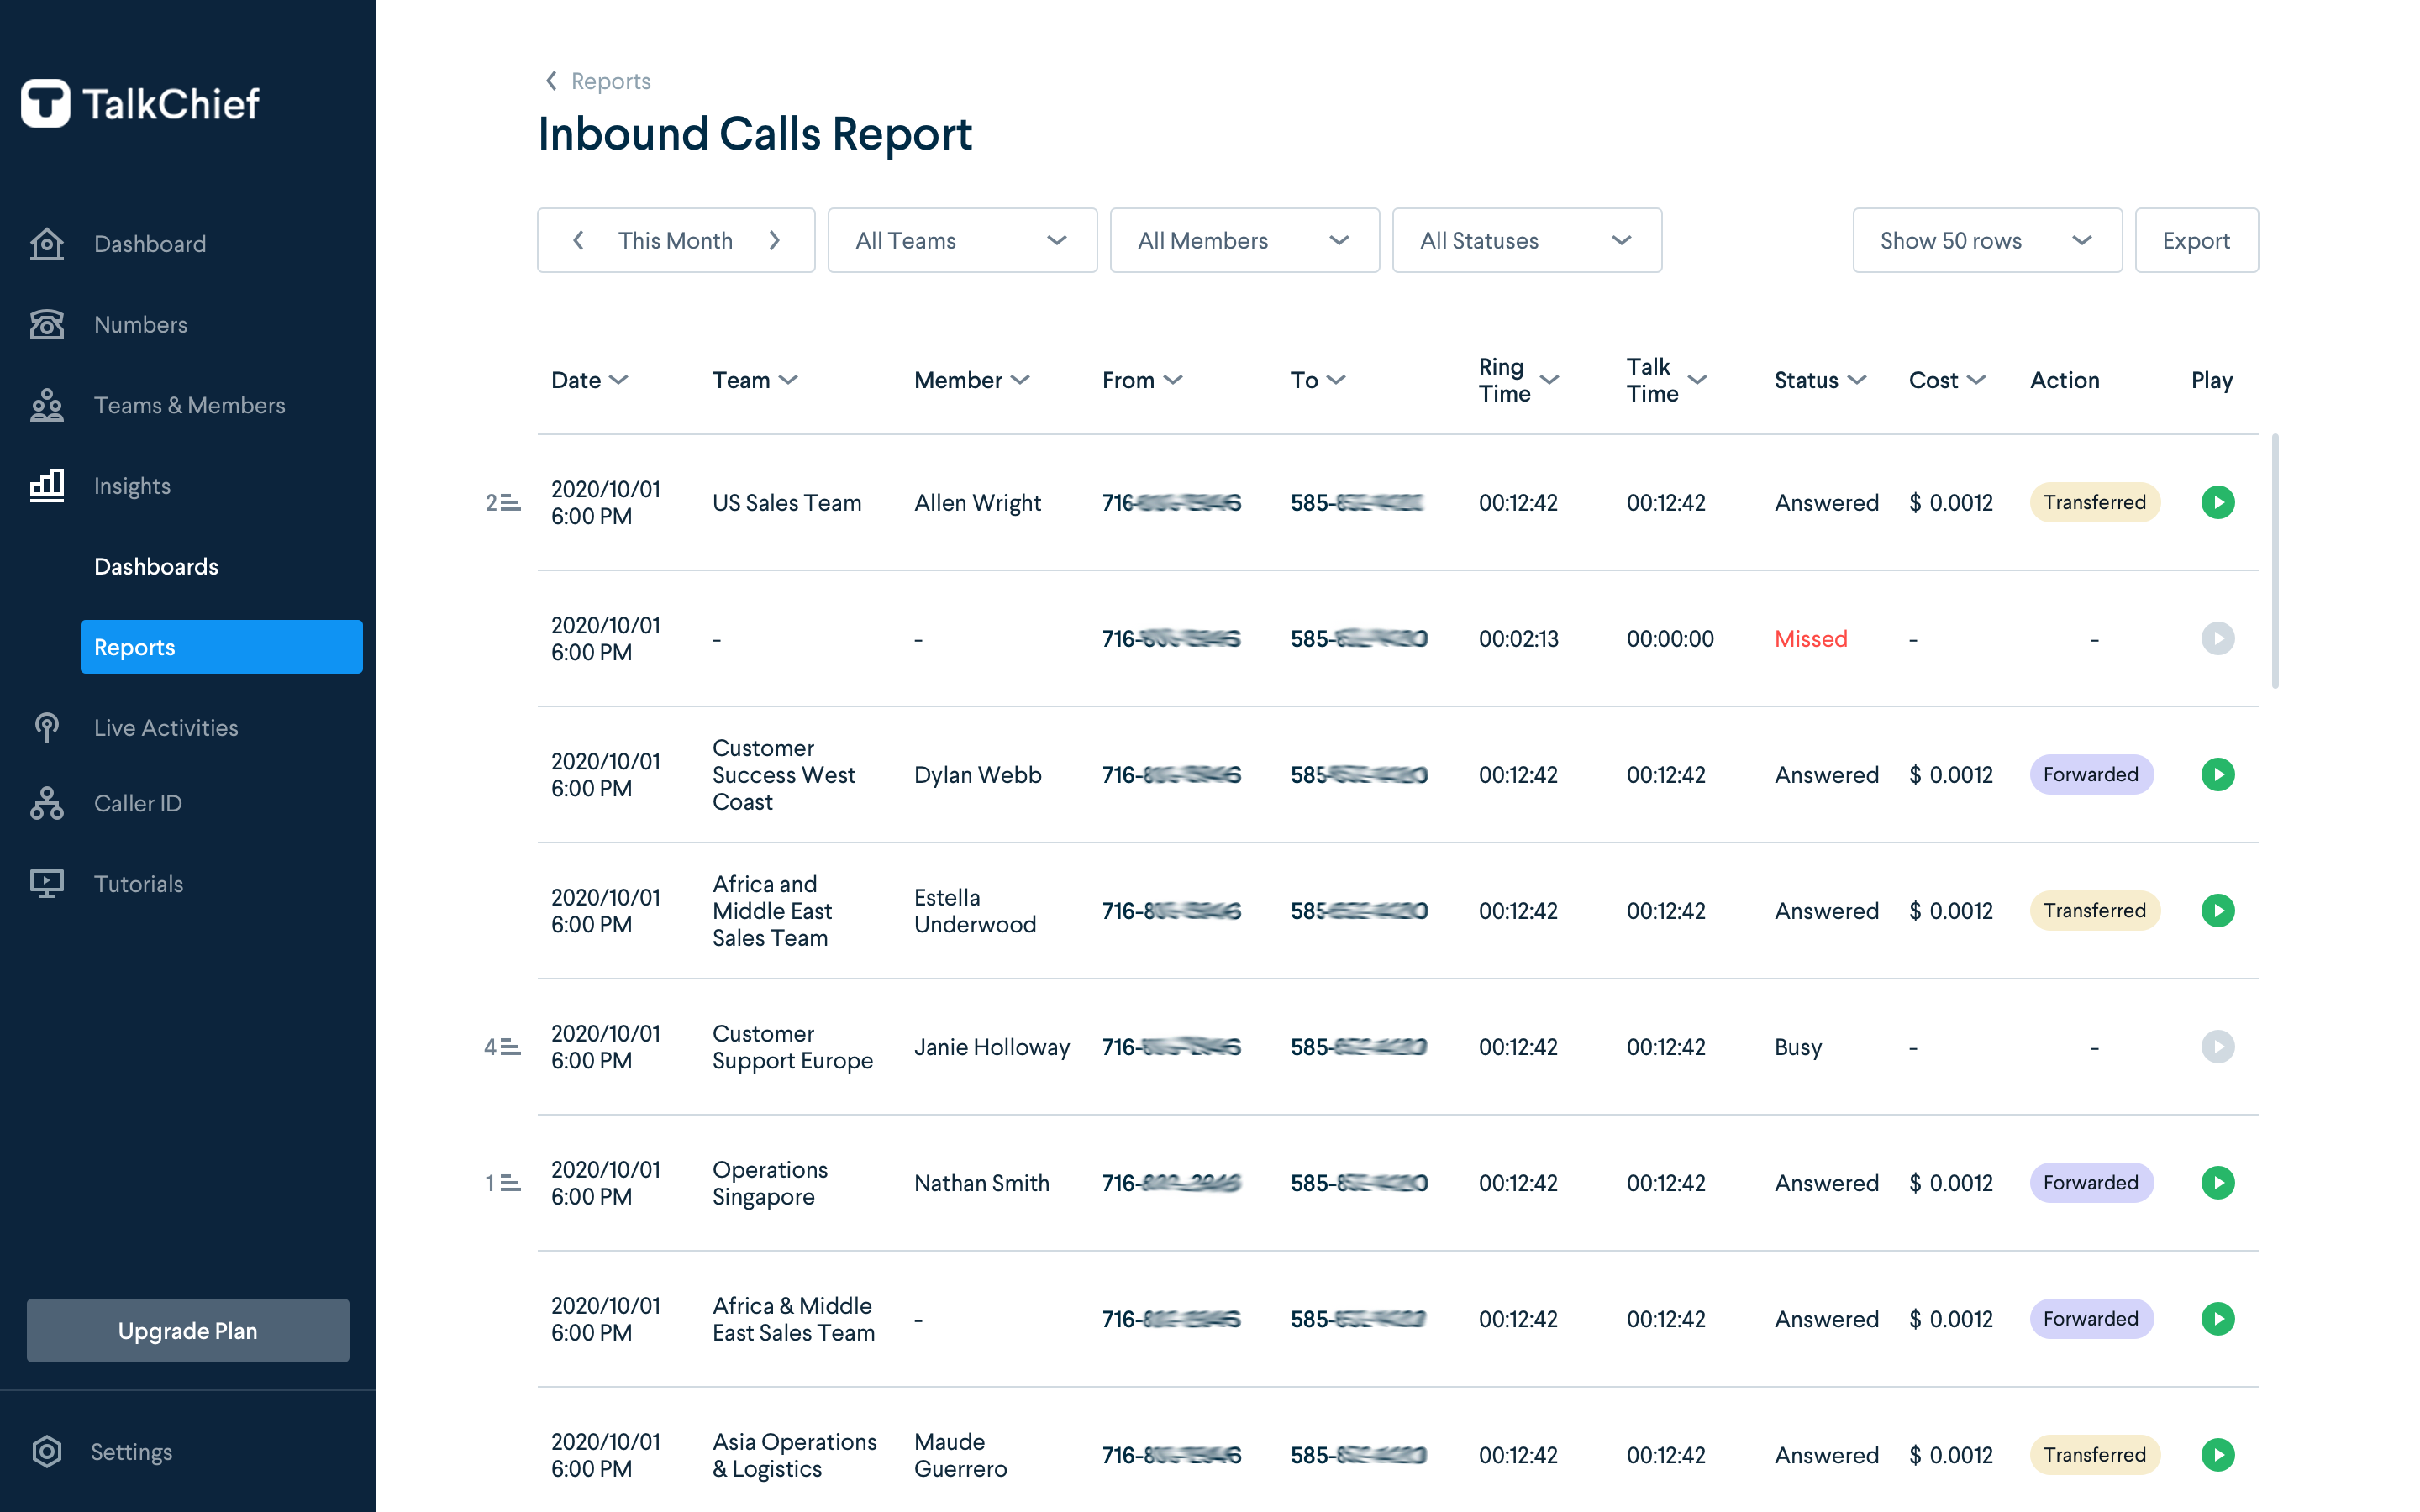2420x1512 pixels.
Task: Play Dylan Webb's call recording
Action: click(x=2218, y=774)
